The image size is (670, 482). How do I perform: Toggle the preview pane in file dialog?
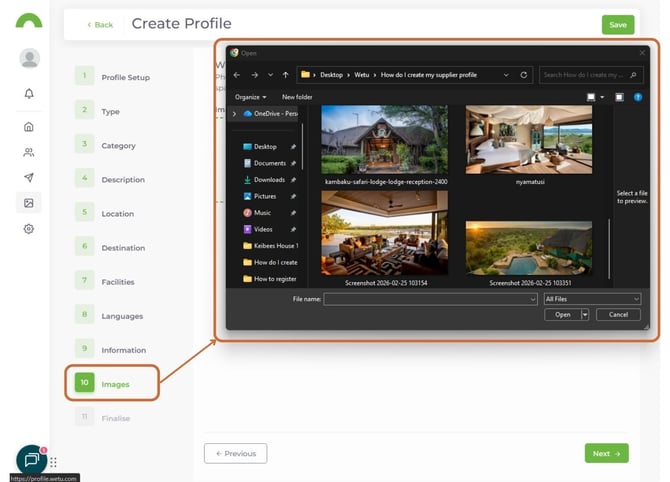pos(619,97)
